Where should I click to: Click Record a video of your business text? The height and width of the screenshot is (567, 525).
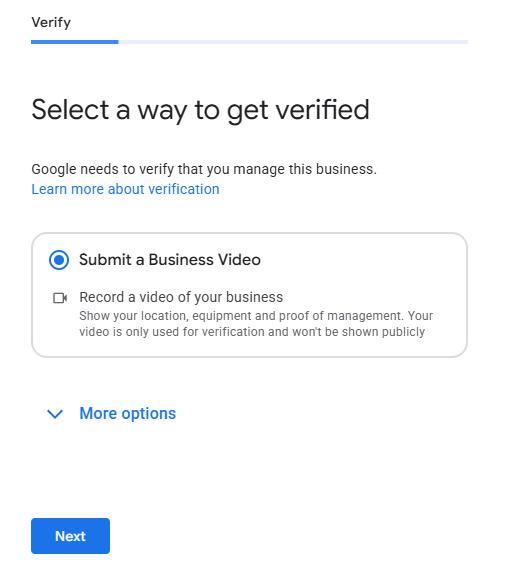pyautogui.click(x=181, y=297)
